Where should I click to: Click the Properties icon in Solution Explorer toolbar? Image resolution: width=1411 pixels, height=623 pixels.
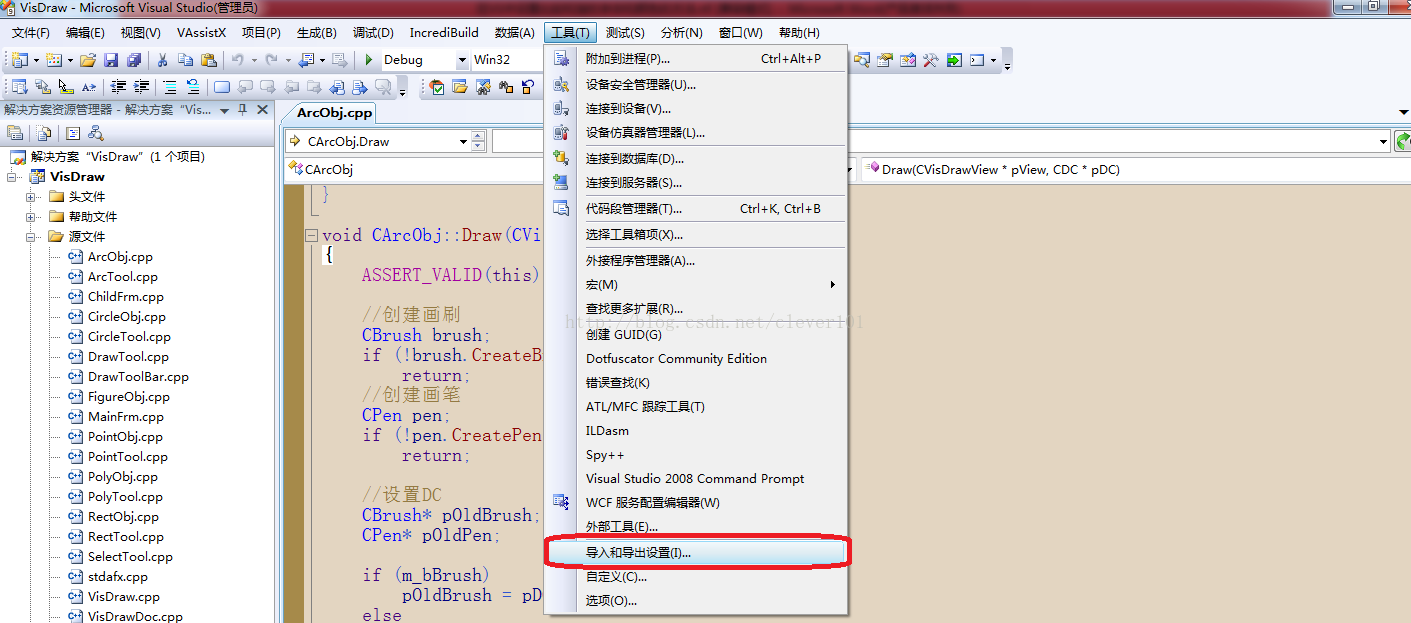(x=14, y=133)
